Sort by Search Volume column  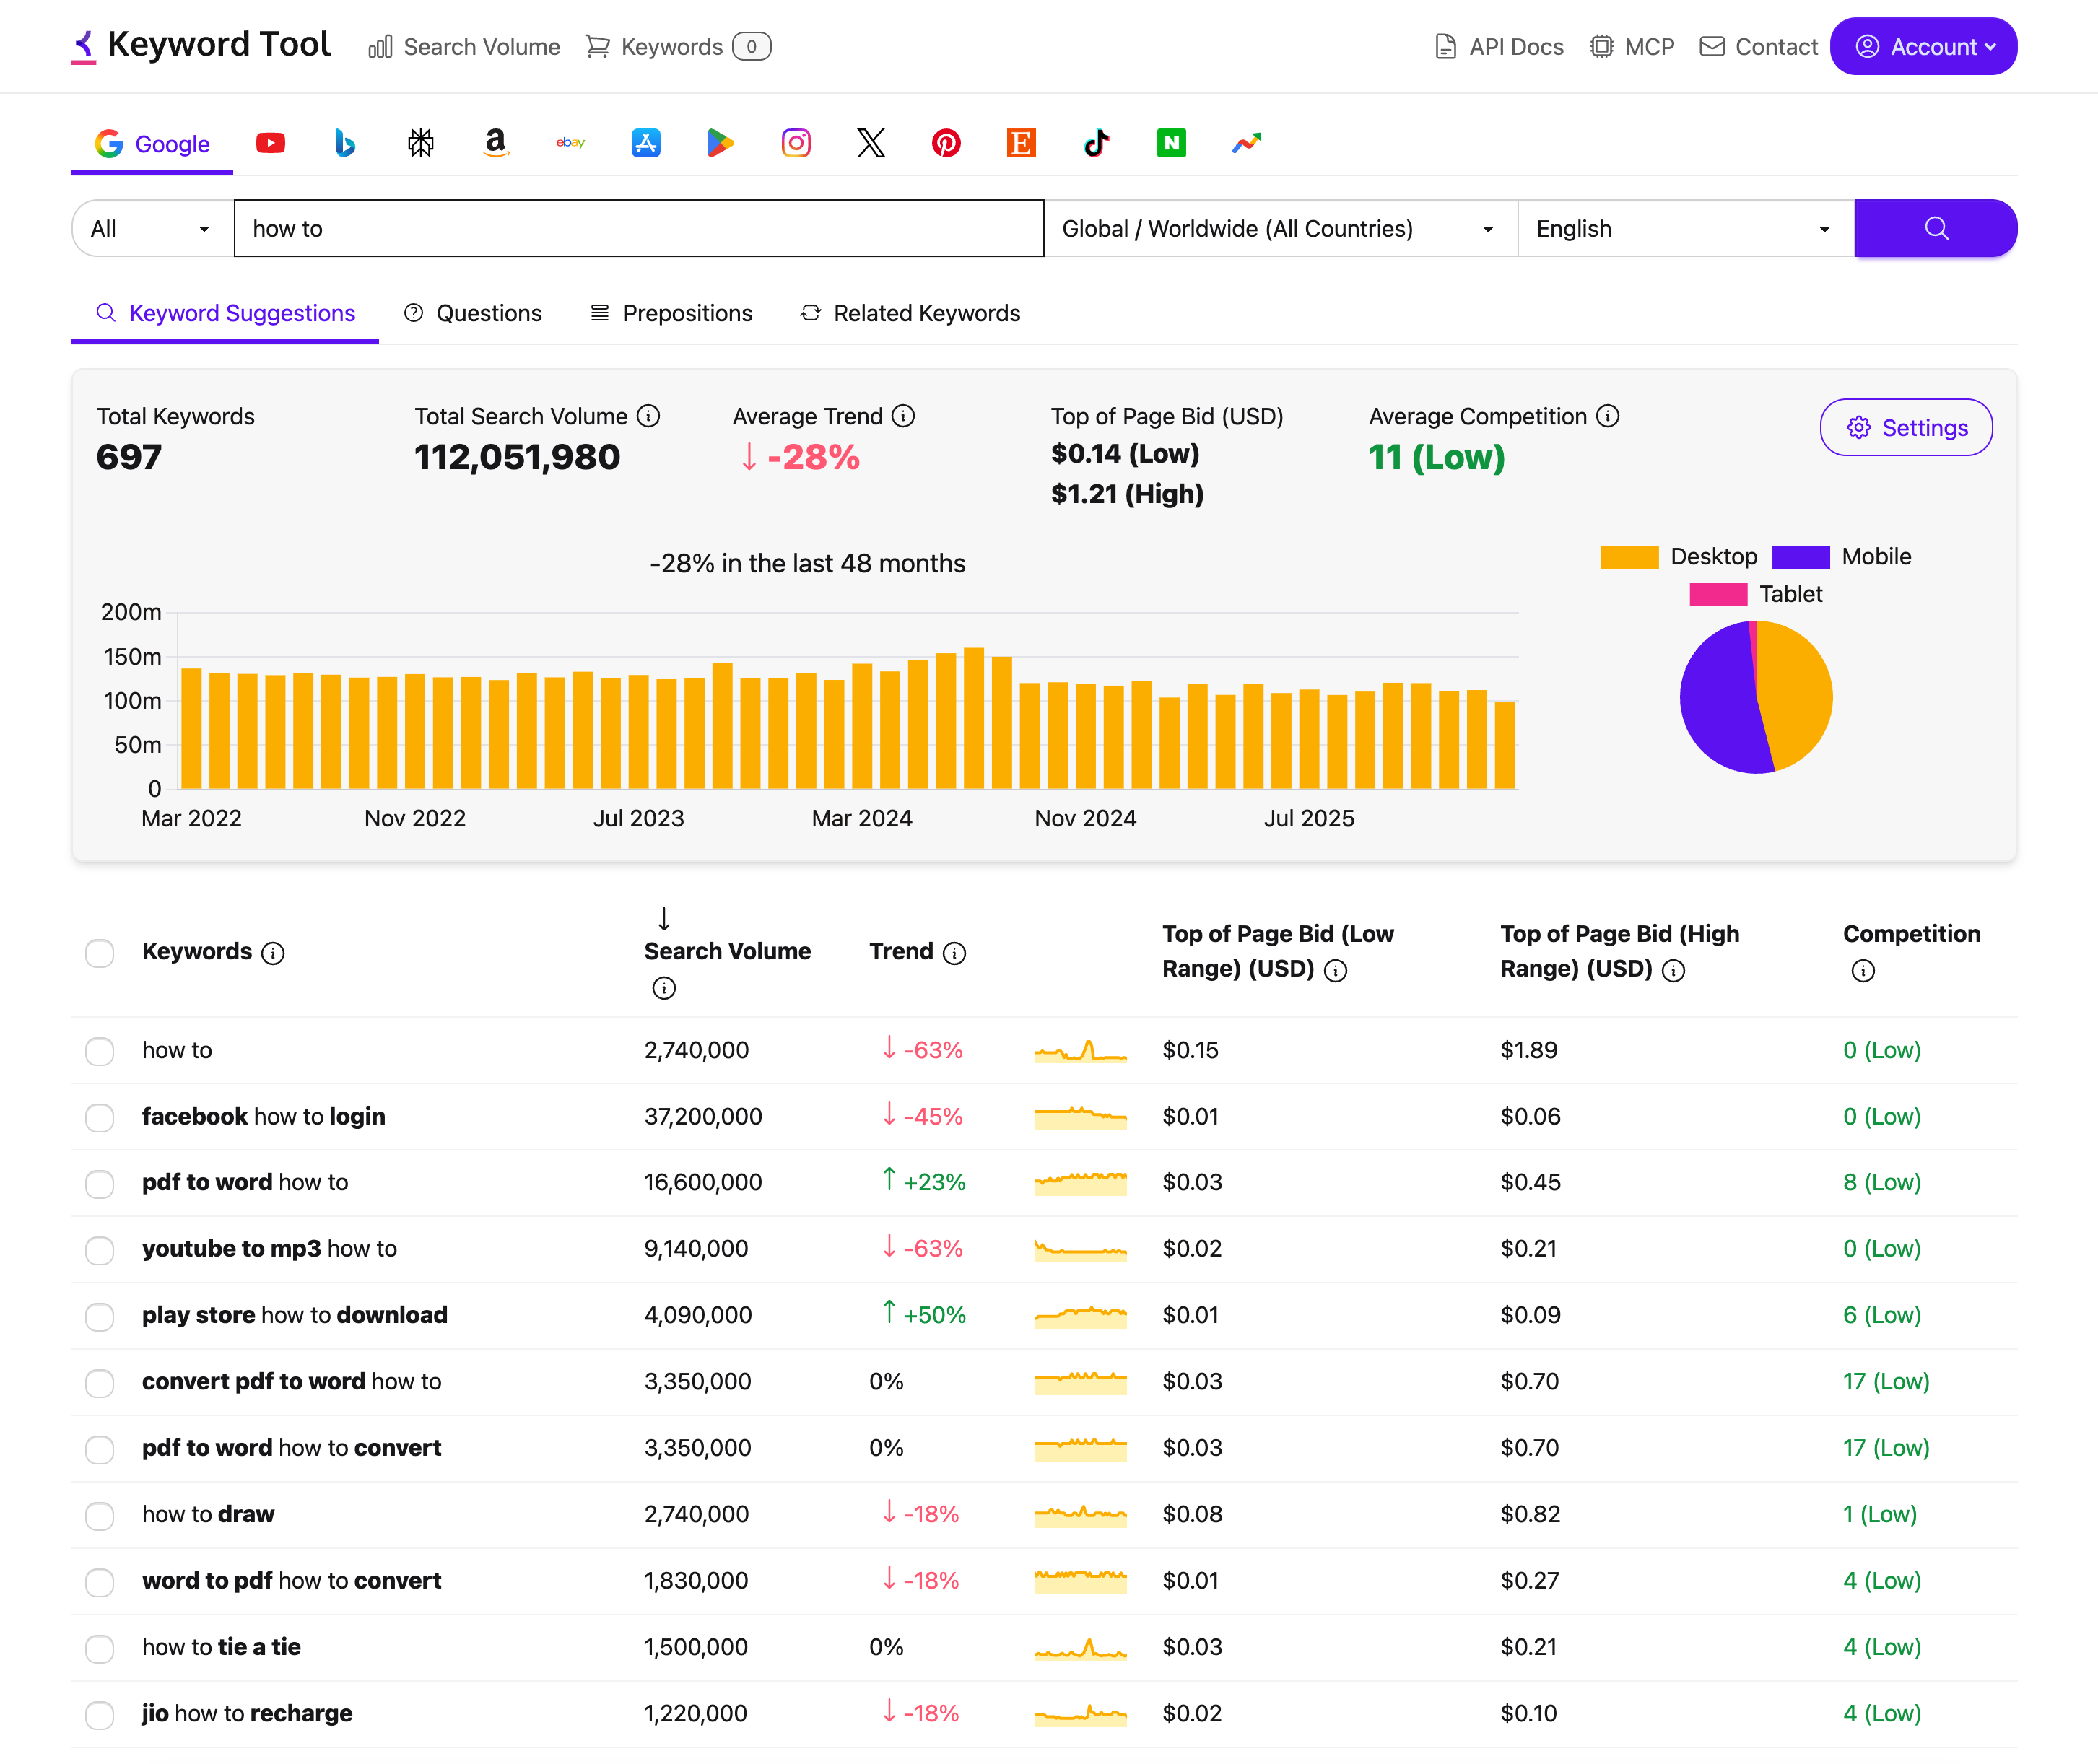[727, 951]
